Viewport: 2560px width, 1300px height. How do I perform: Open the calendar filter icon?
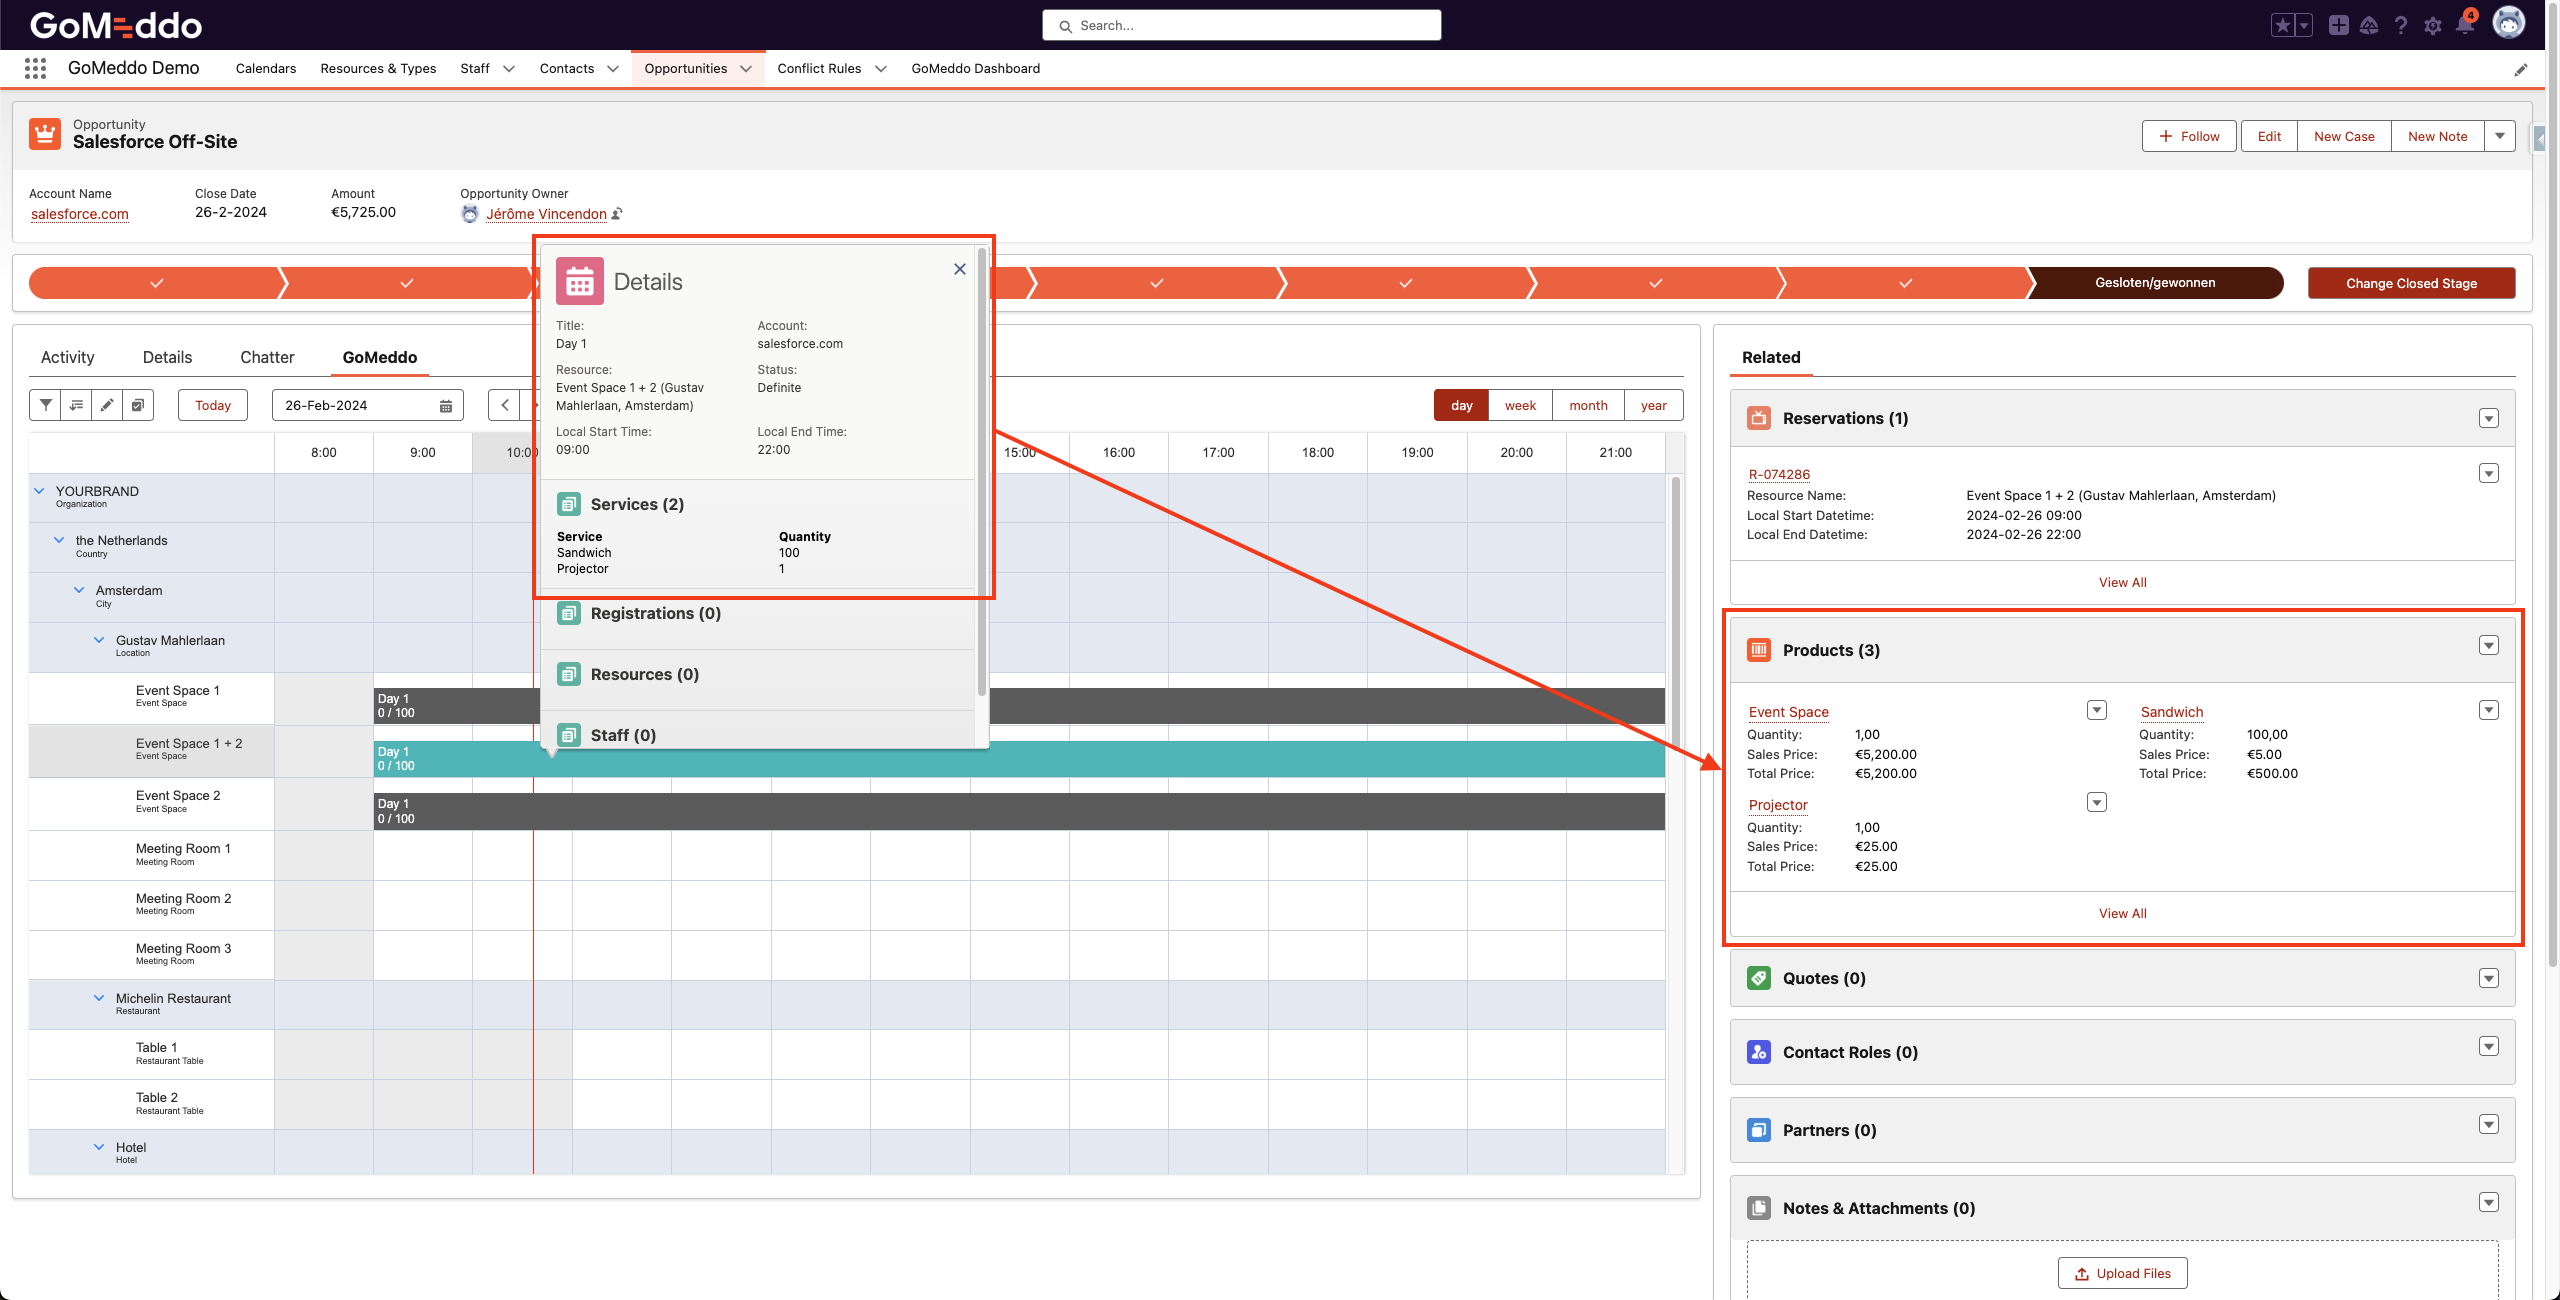coord(45,405)
